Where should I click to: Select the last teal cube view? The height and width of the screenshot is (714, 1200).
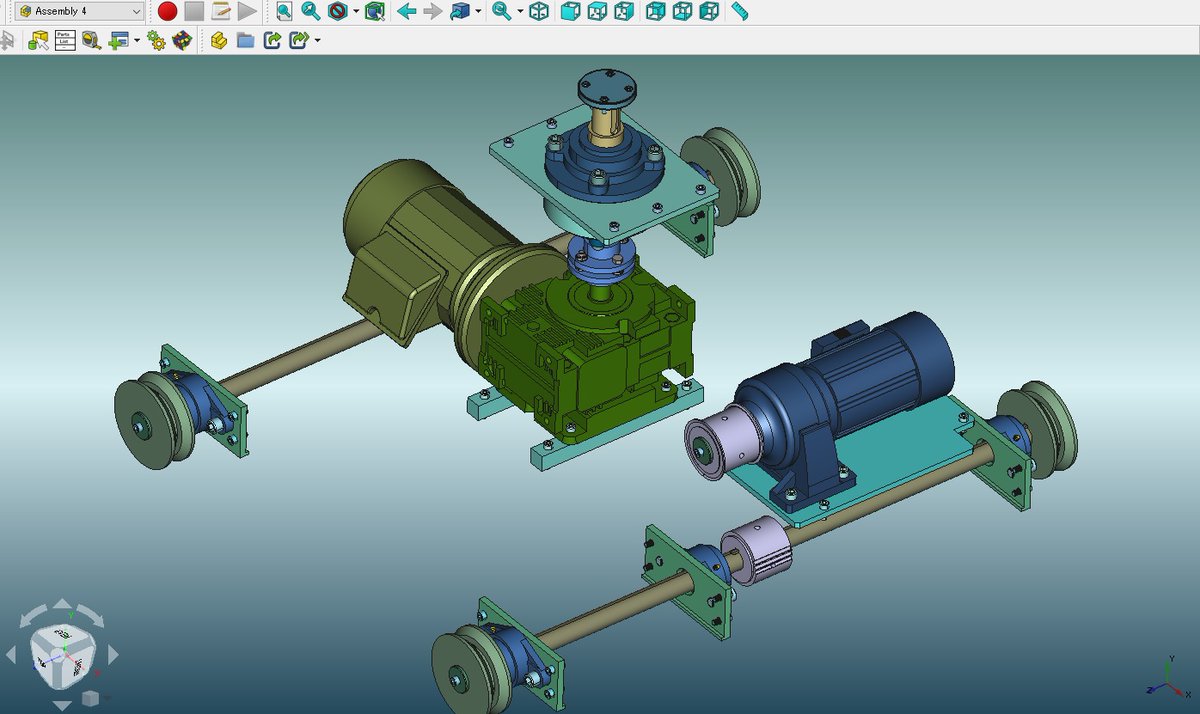(708, 12)
